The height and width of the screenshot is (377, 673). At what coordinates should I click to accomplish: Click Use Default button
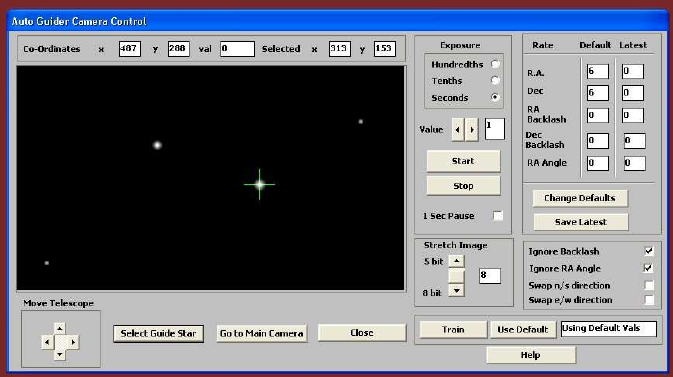coord(523,329)
